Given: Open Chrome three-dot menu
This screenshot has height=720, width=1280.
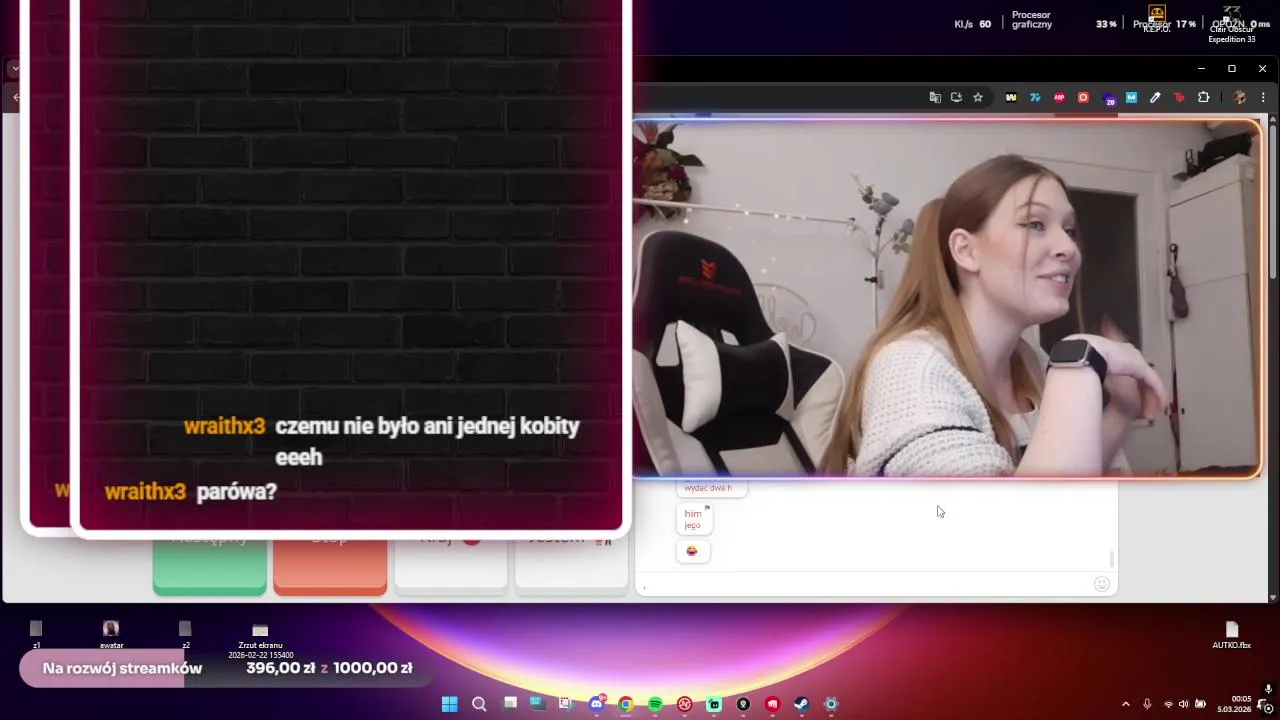Looking at the screenshot, I should 1264,97.
